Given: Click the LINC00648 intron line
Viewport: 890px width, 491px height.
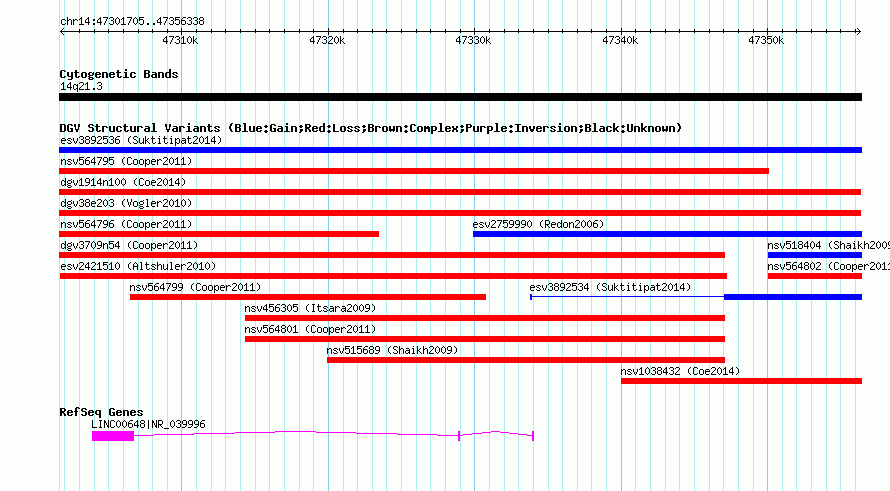Looking at the screenshot, I should (x=295, y=433).
